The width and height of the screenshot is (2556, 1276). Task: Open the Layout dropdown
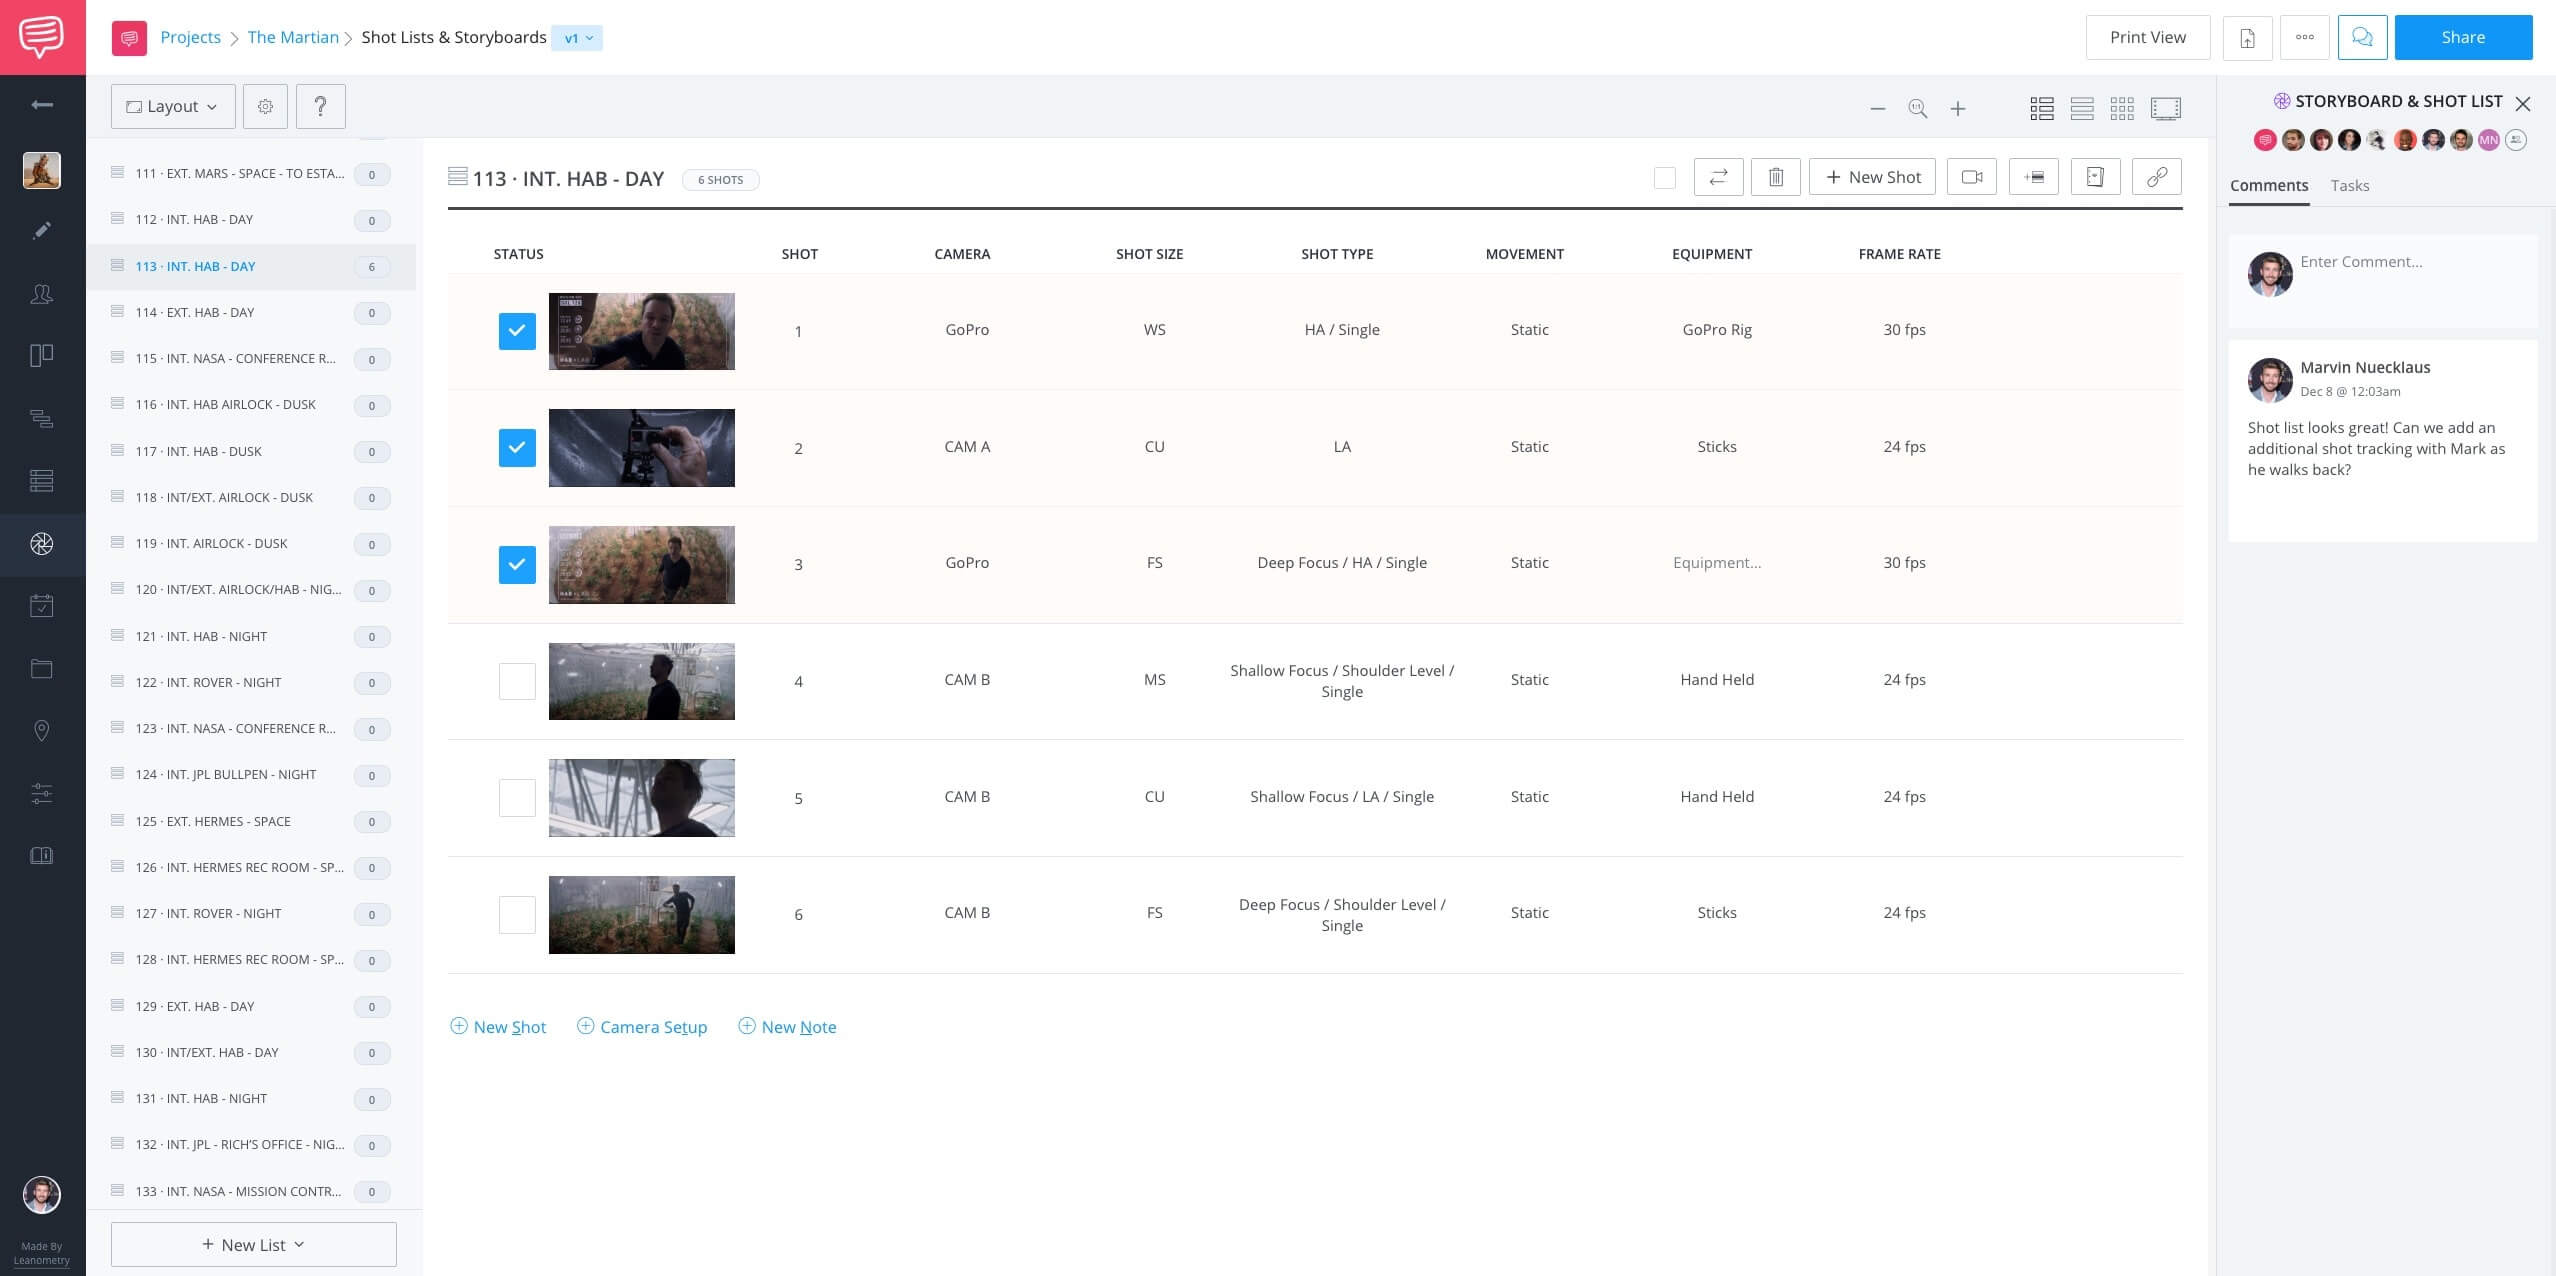(172, 106)
